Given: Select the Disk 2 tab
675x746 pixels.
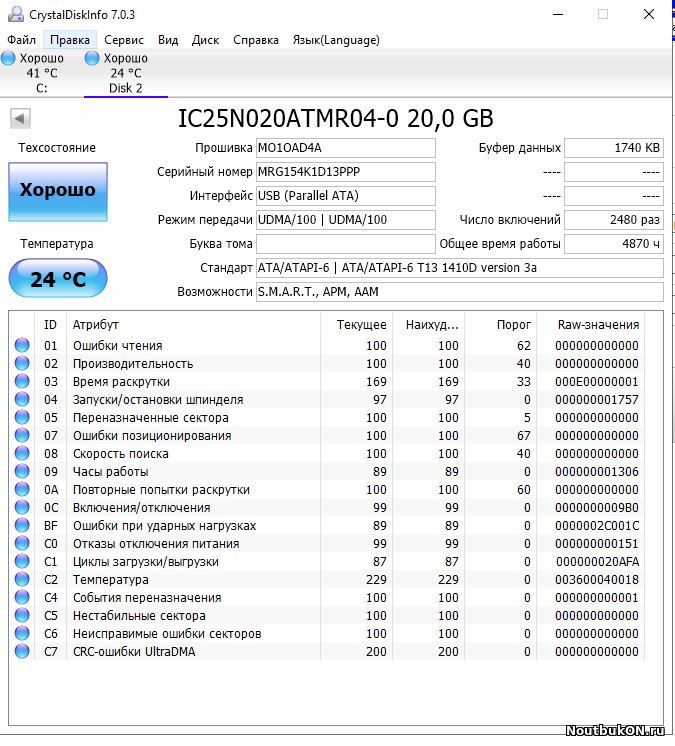Looking at the screenshot, I should tap(126, 73).
